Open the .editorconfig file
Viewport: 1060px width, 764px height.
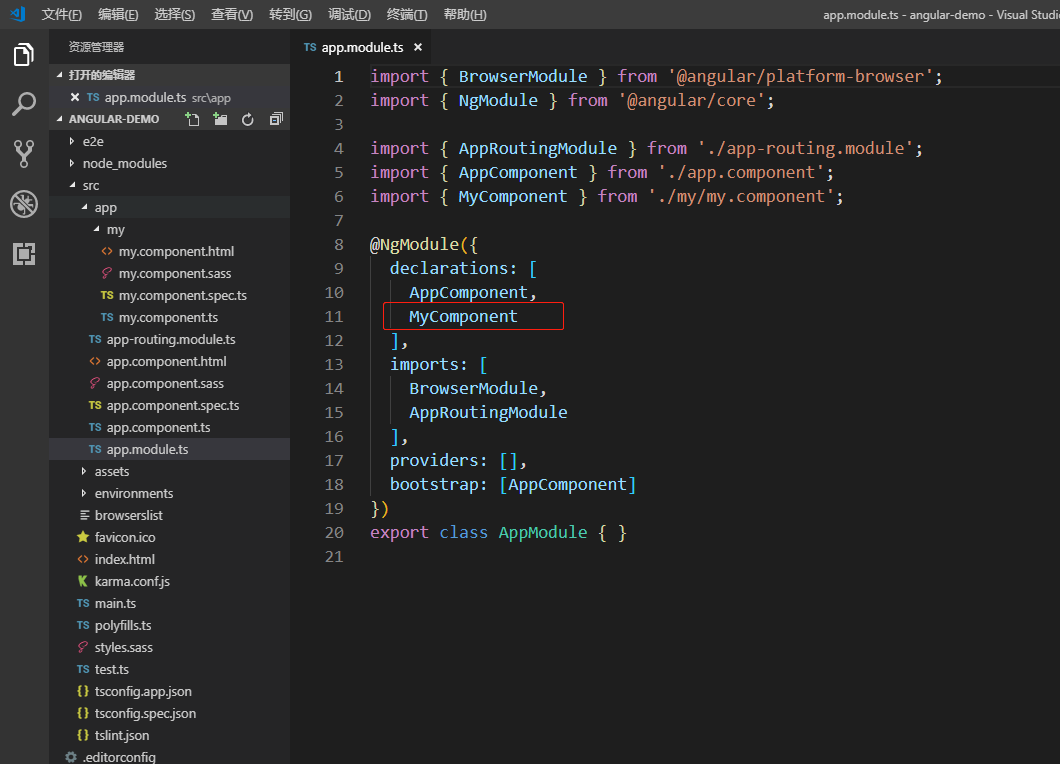[x=170, y=756]
